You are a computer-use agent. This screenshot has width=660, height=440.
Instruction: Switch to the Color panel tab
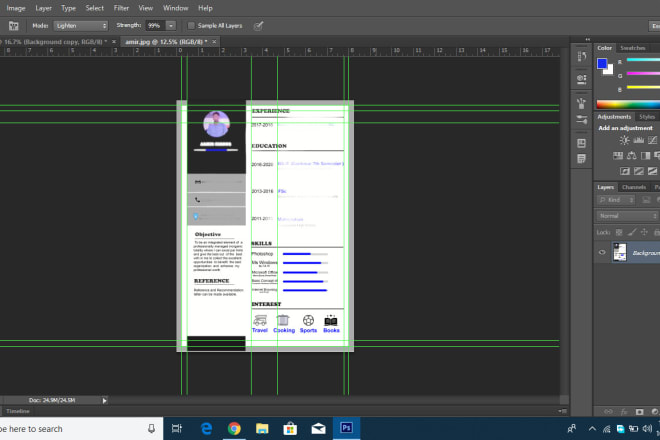click(x=604, y=48)
